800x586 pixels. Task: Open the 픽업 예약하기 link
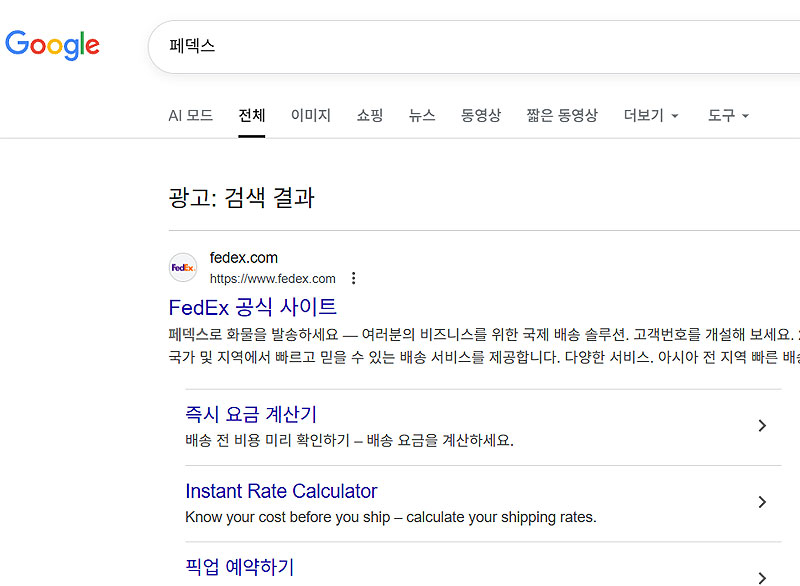coord(240,567)
